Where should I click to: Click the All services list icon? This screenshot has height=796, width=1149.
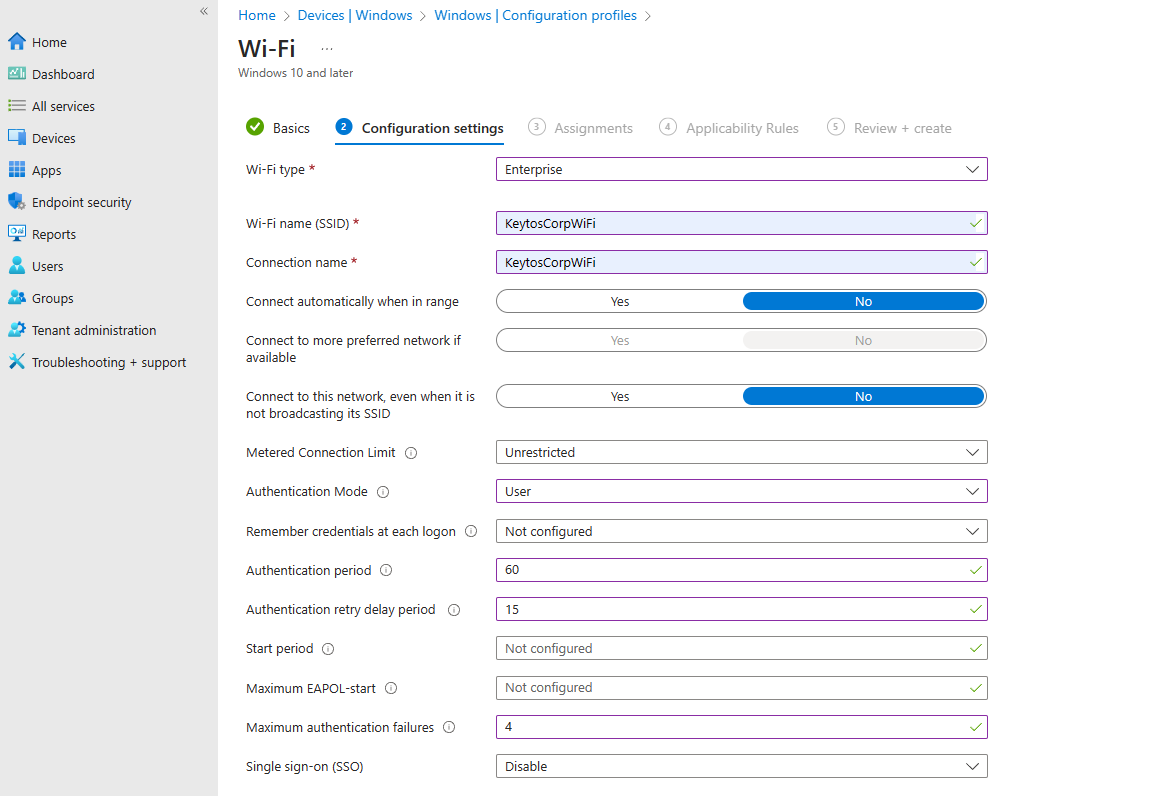17,106
